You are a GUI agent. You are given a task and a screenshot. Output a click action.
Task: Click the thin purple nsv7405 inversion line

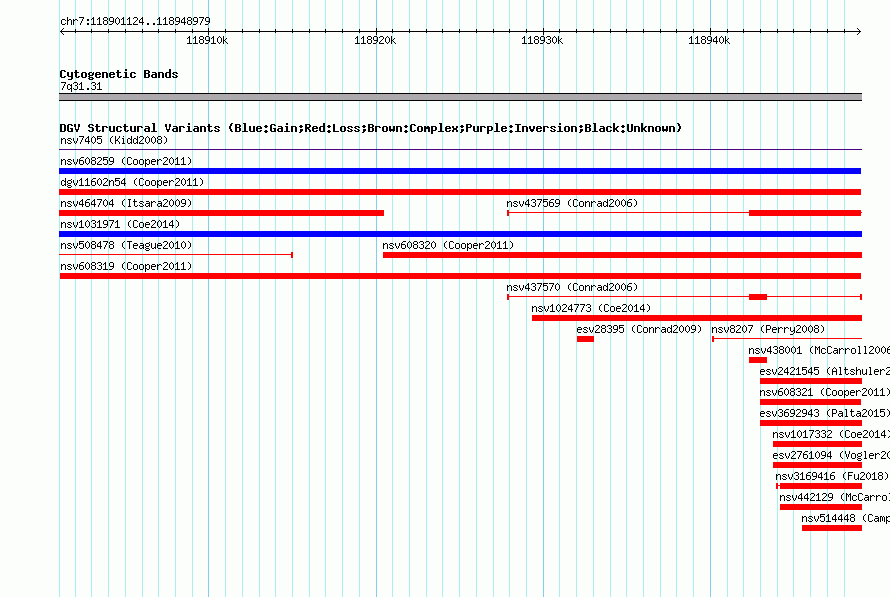[x=460, y=150]
